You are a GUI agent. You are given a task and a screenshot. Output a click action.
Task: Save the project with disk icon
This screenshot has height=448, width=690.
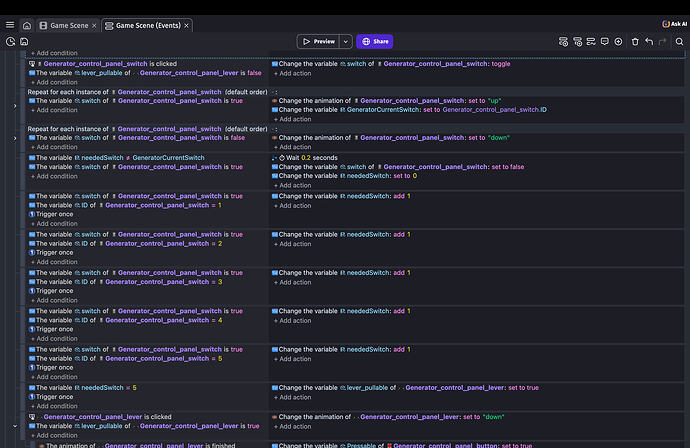point(24,41)
